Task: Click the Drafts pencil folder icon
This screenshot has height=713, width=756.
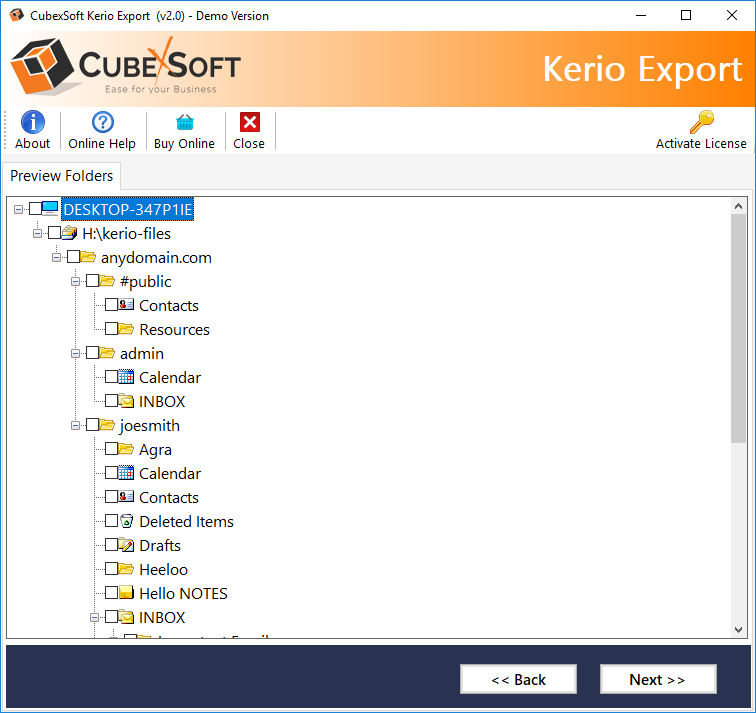Action: [x=126, y=545]
